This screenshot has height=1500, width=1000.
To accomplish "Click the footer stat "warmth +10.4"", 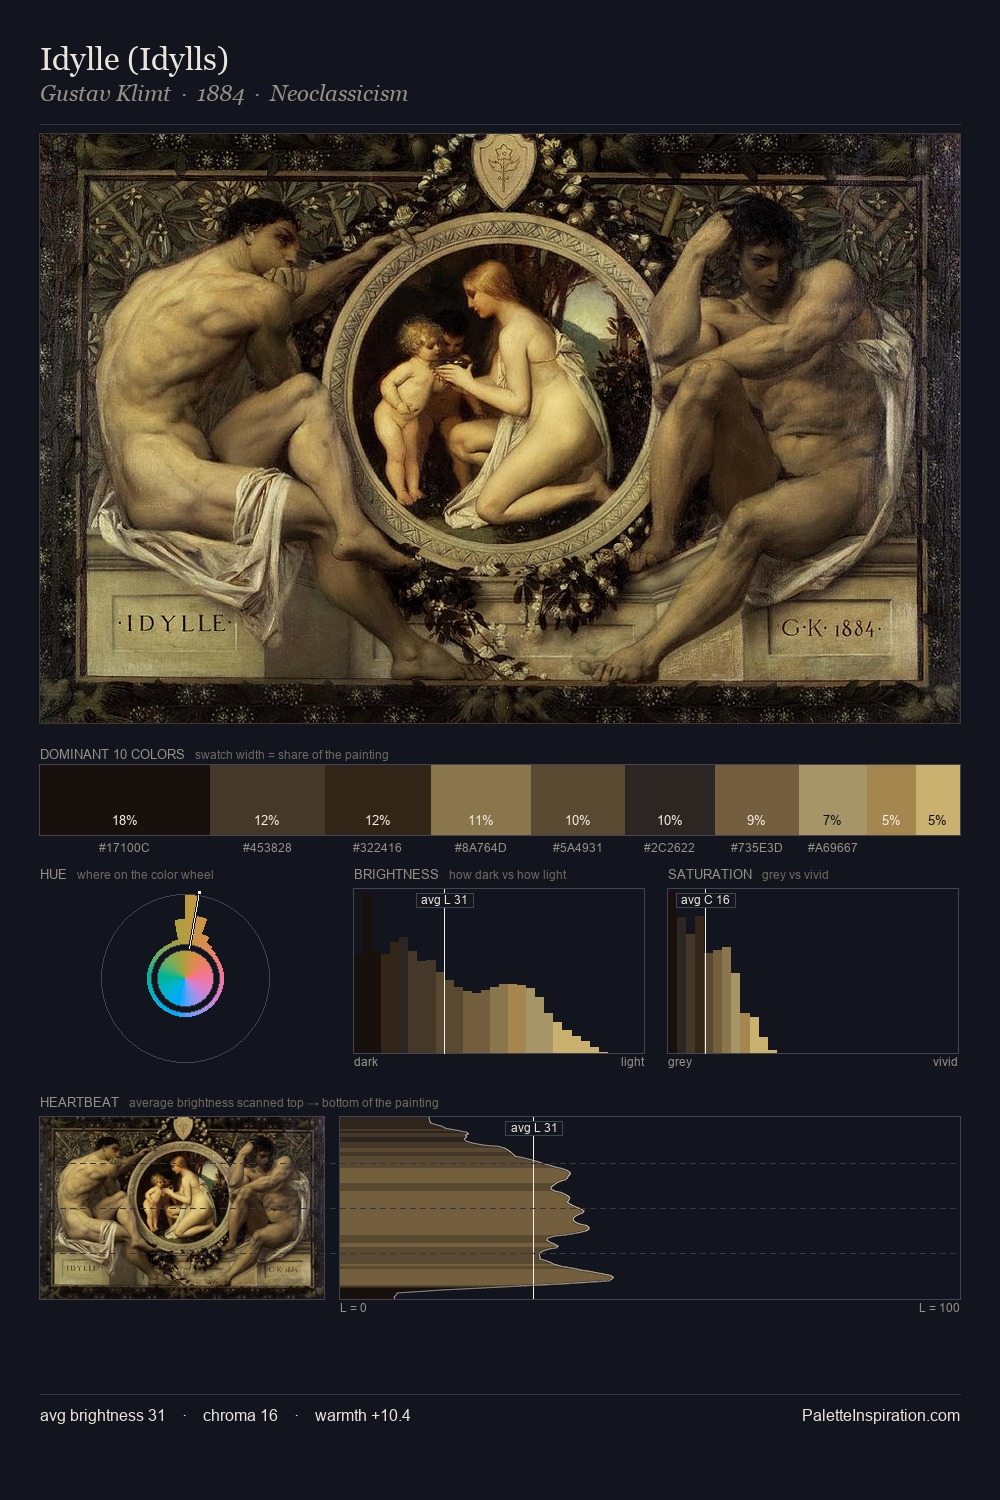I will (x=362, y=1415).
